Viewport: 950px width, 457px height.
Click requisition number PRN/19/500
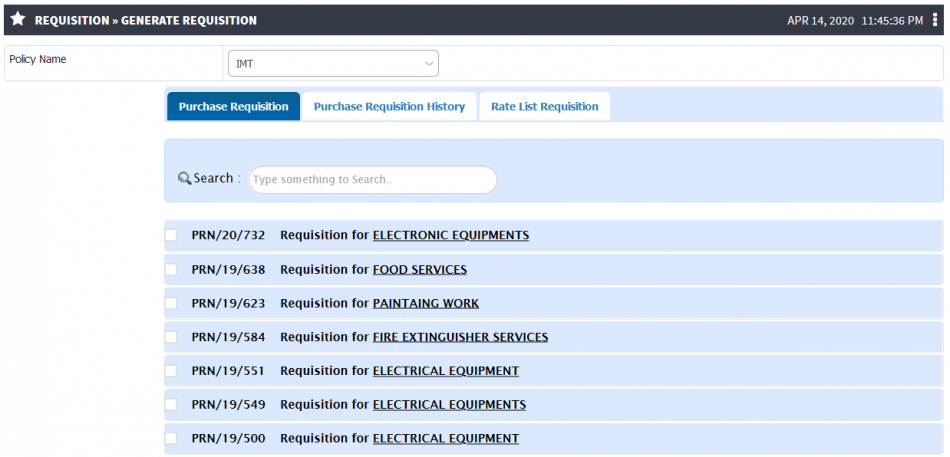(x=228, y=438)
